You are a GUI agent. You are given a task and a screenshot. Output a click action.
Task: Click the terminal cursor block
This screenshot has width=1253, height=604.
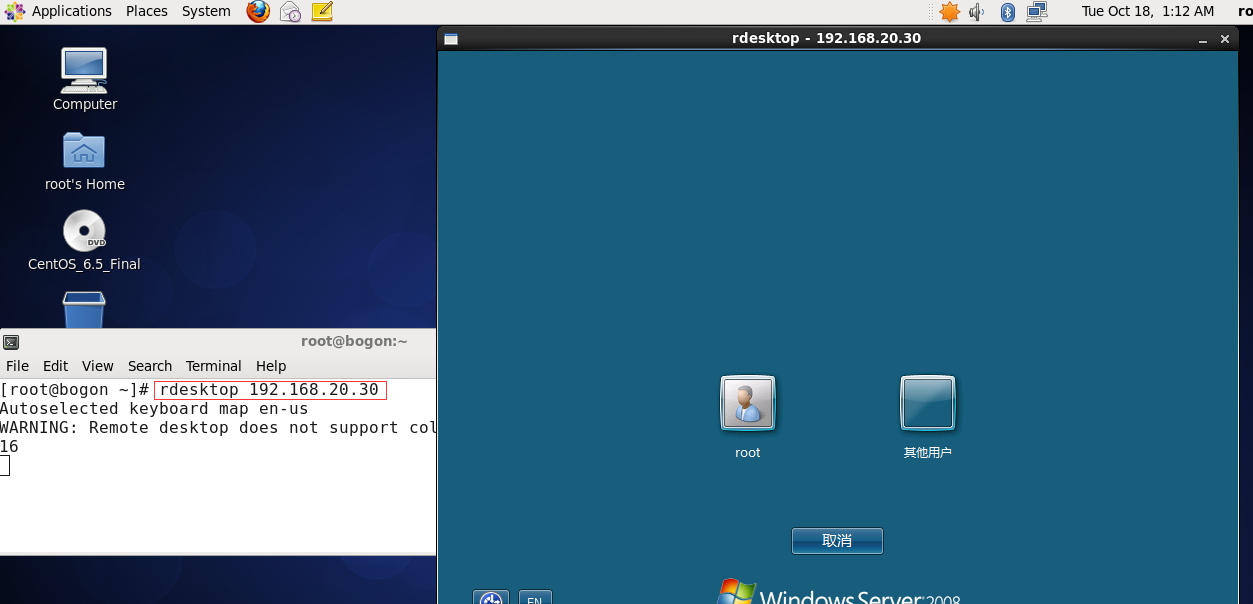click(5, 466)
